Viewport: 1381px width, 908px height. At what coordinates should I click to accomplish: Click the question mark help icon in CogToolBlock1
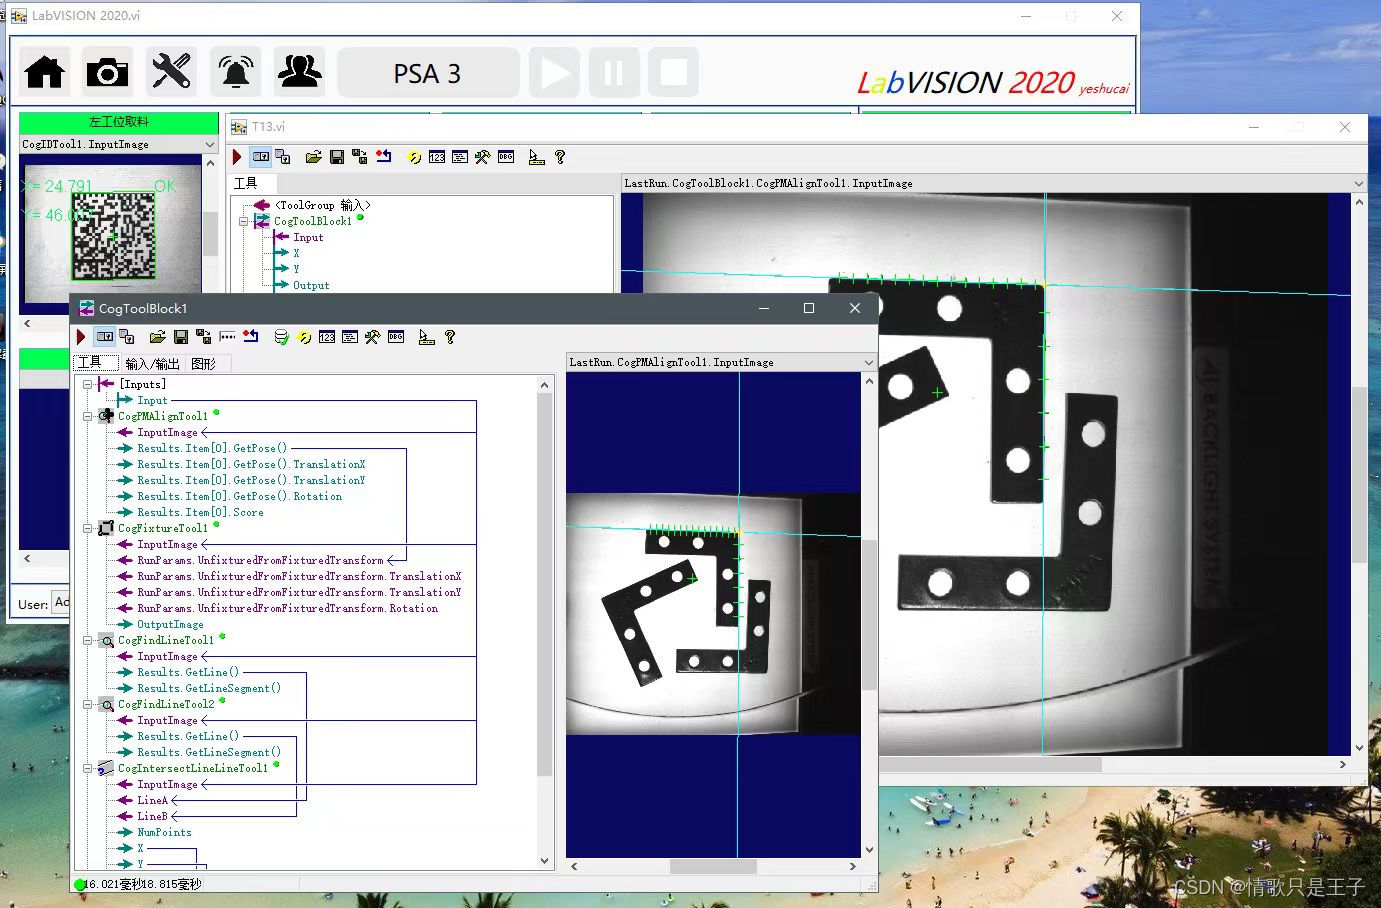[451, 337]
